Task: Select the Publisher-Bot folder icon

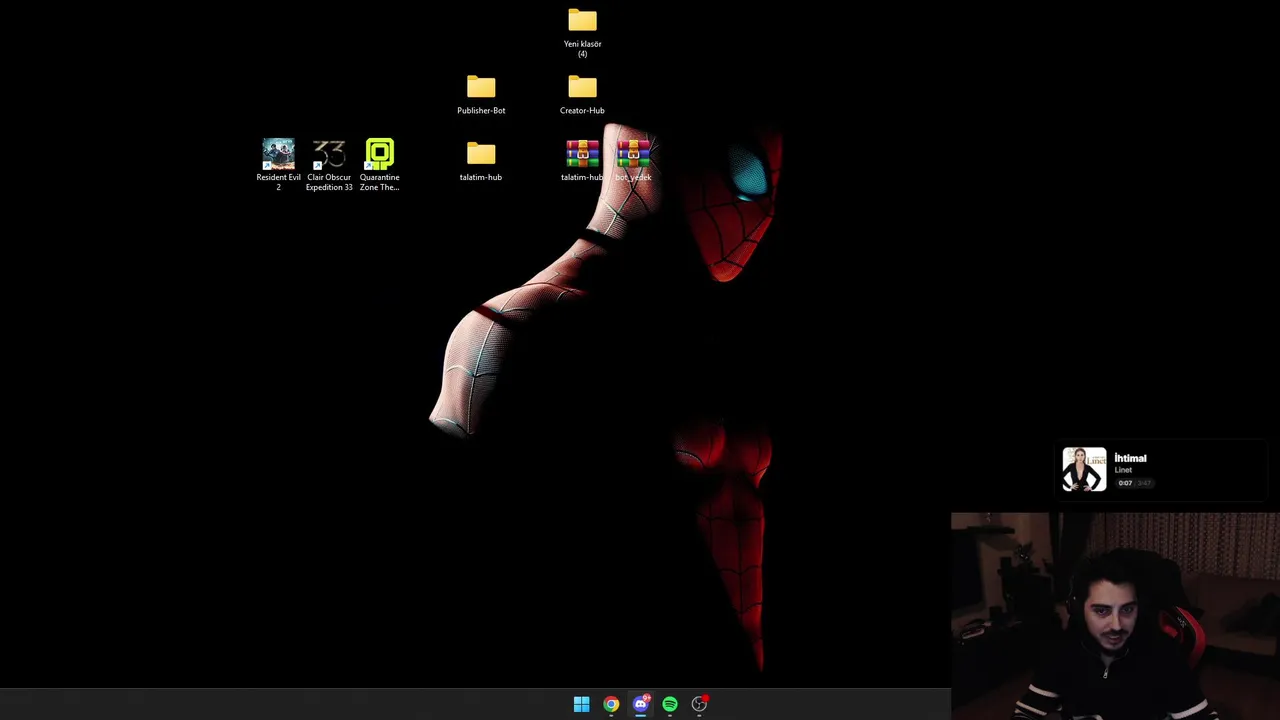Action: [481, 88]
